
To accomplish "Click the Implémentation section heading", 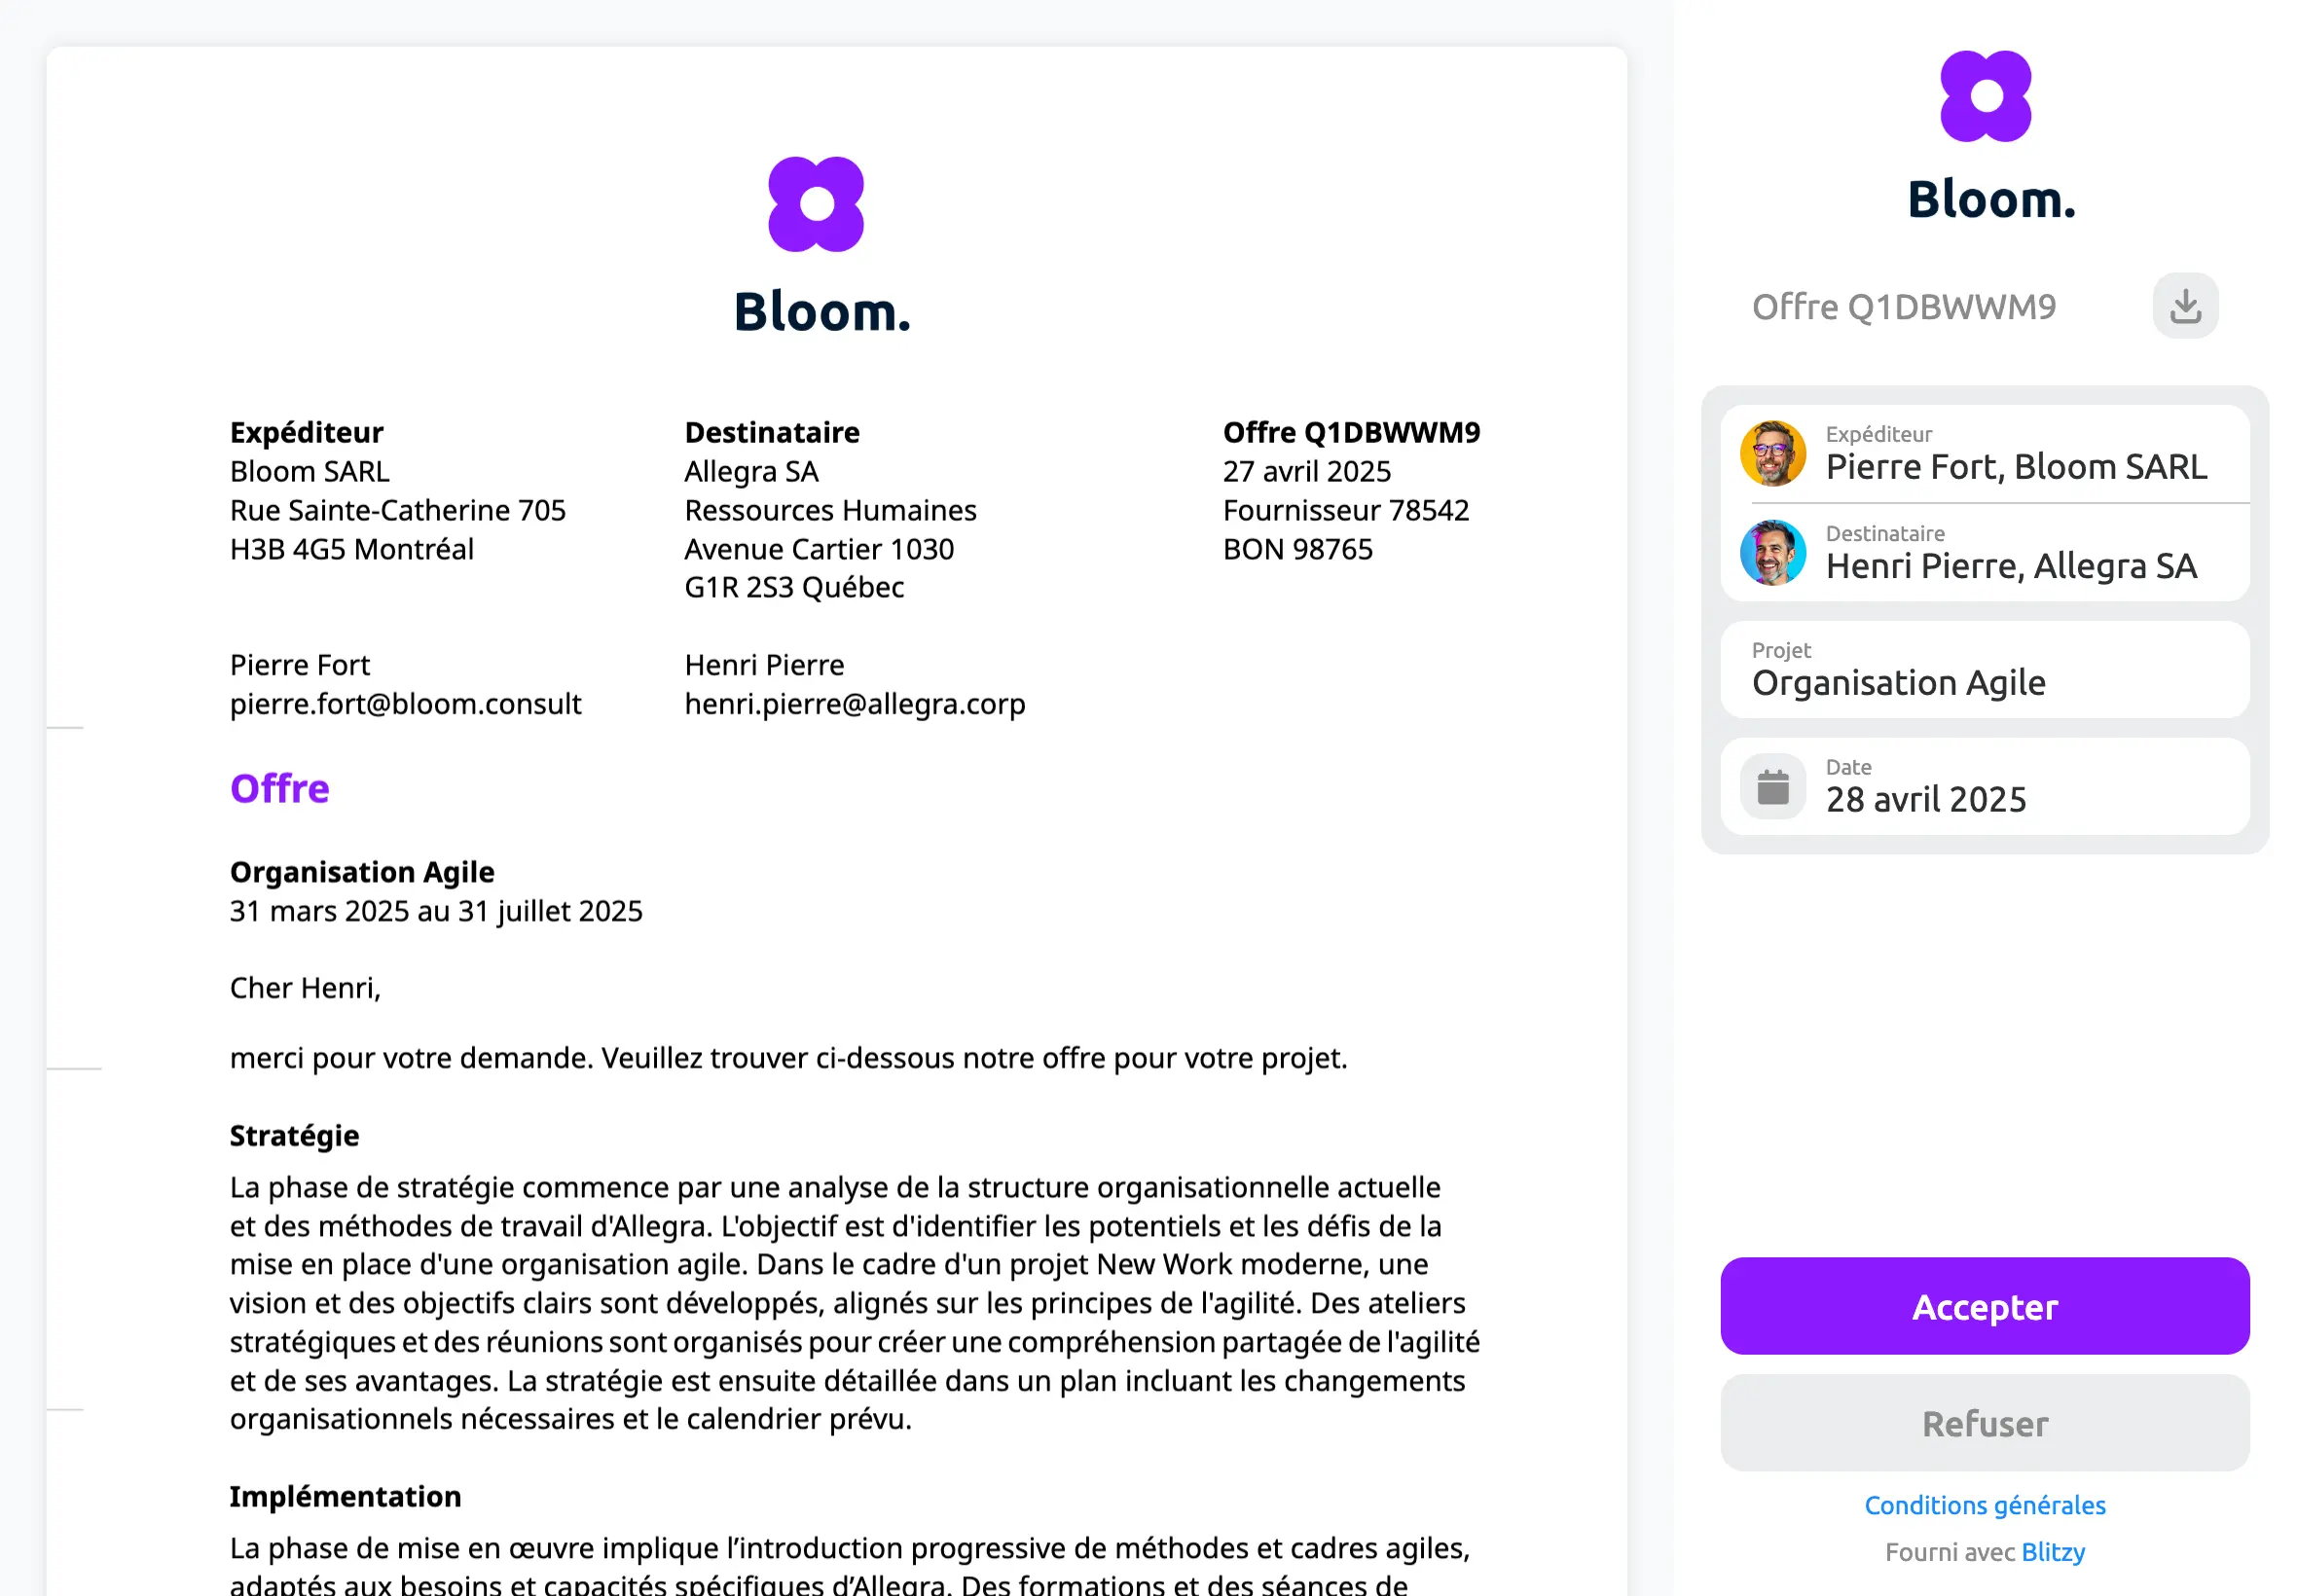I will (345, 1497).
